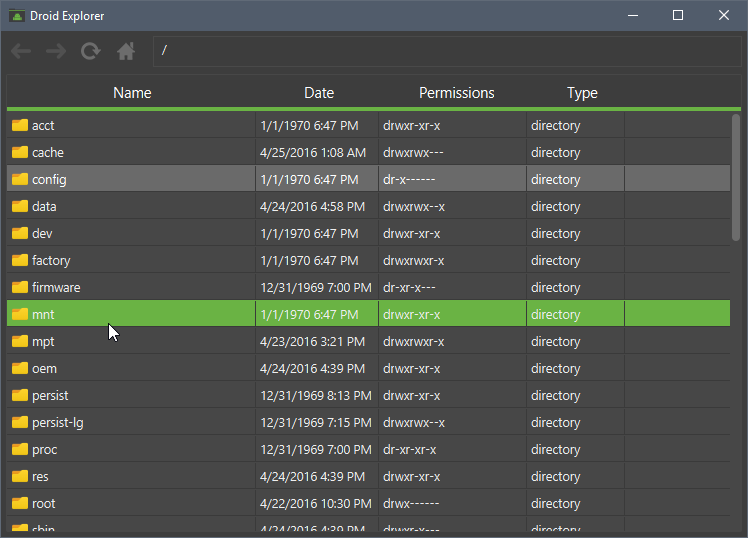
Task: Select the persist-lg directory name
Action: (58, 423)
